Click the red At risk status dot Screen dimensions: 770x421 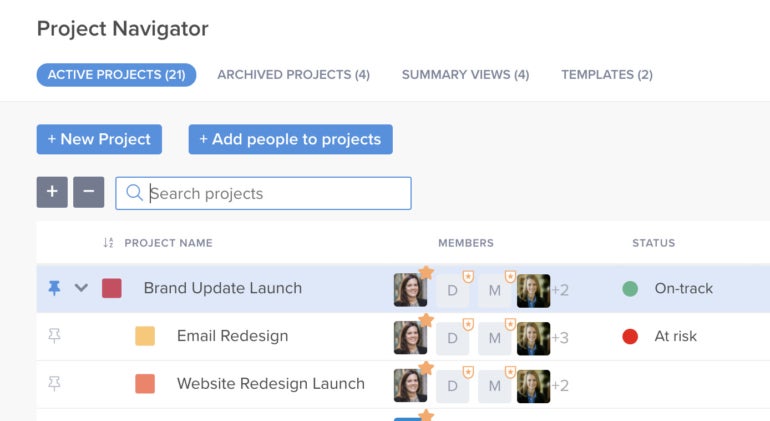pyautogui.click(x=630, y=337)
